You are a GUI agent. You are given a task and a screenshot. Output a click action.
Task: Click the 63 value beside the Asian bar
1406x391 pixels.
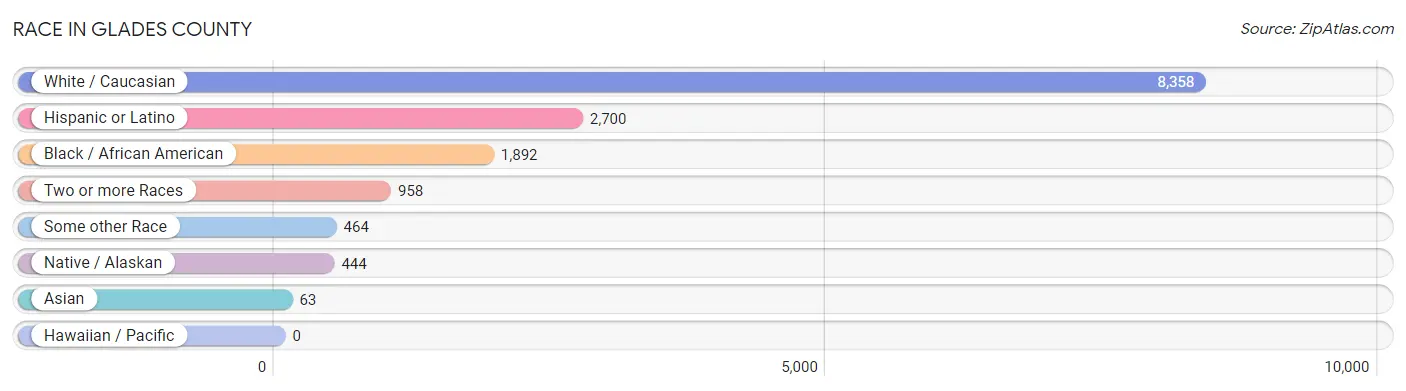(x=308, y=300)
